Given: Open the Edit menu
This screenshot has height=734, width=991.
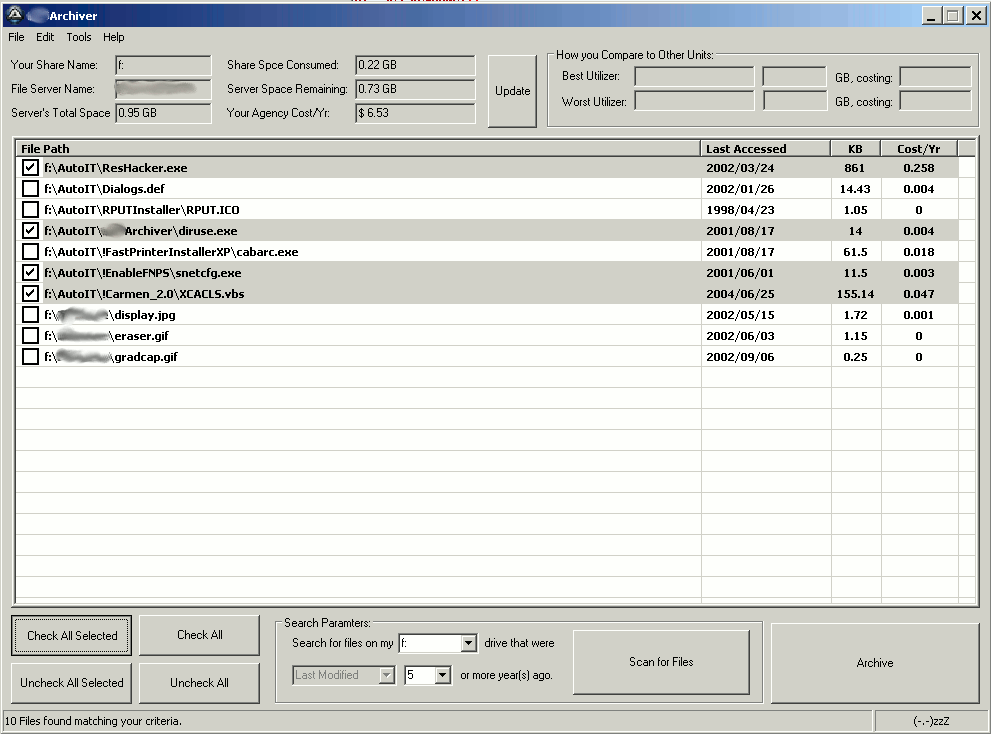Looking at the screenshot, I should pyautogui.click(x=45, y=37).
